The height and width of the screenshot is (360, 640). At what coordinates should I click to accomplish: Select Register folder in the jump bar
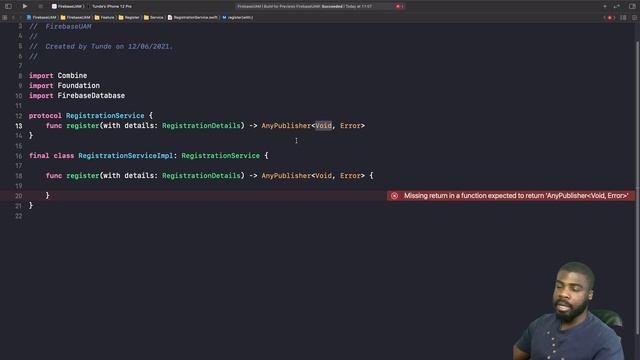tap(129, 18)
